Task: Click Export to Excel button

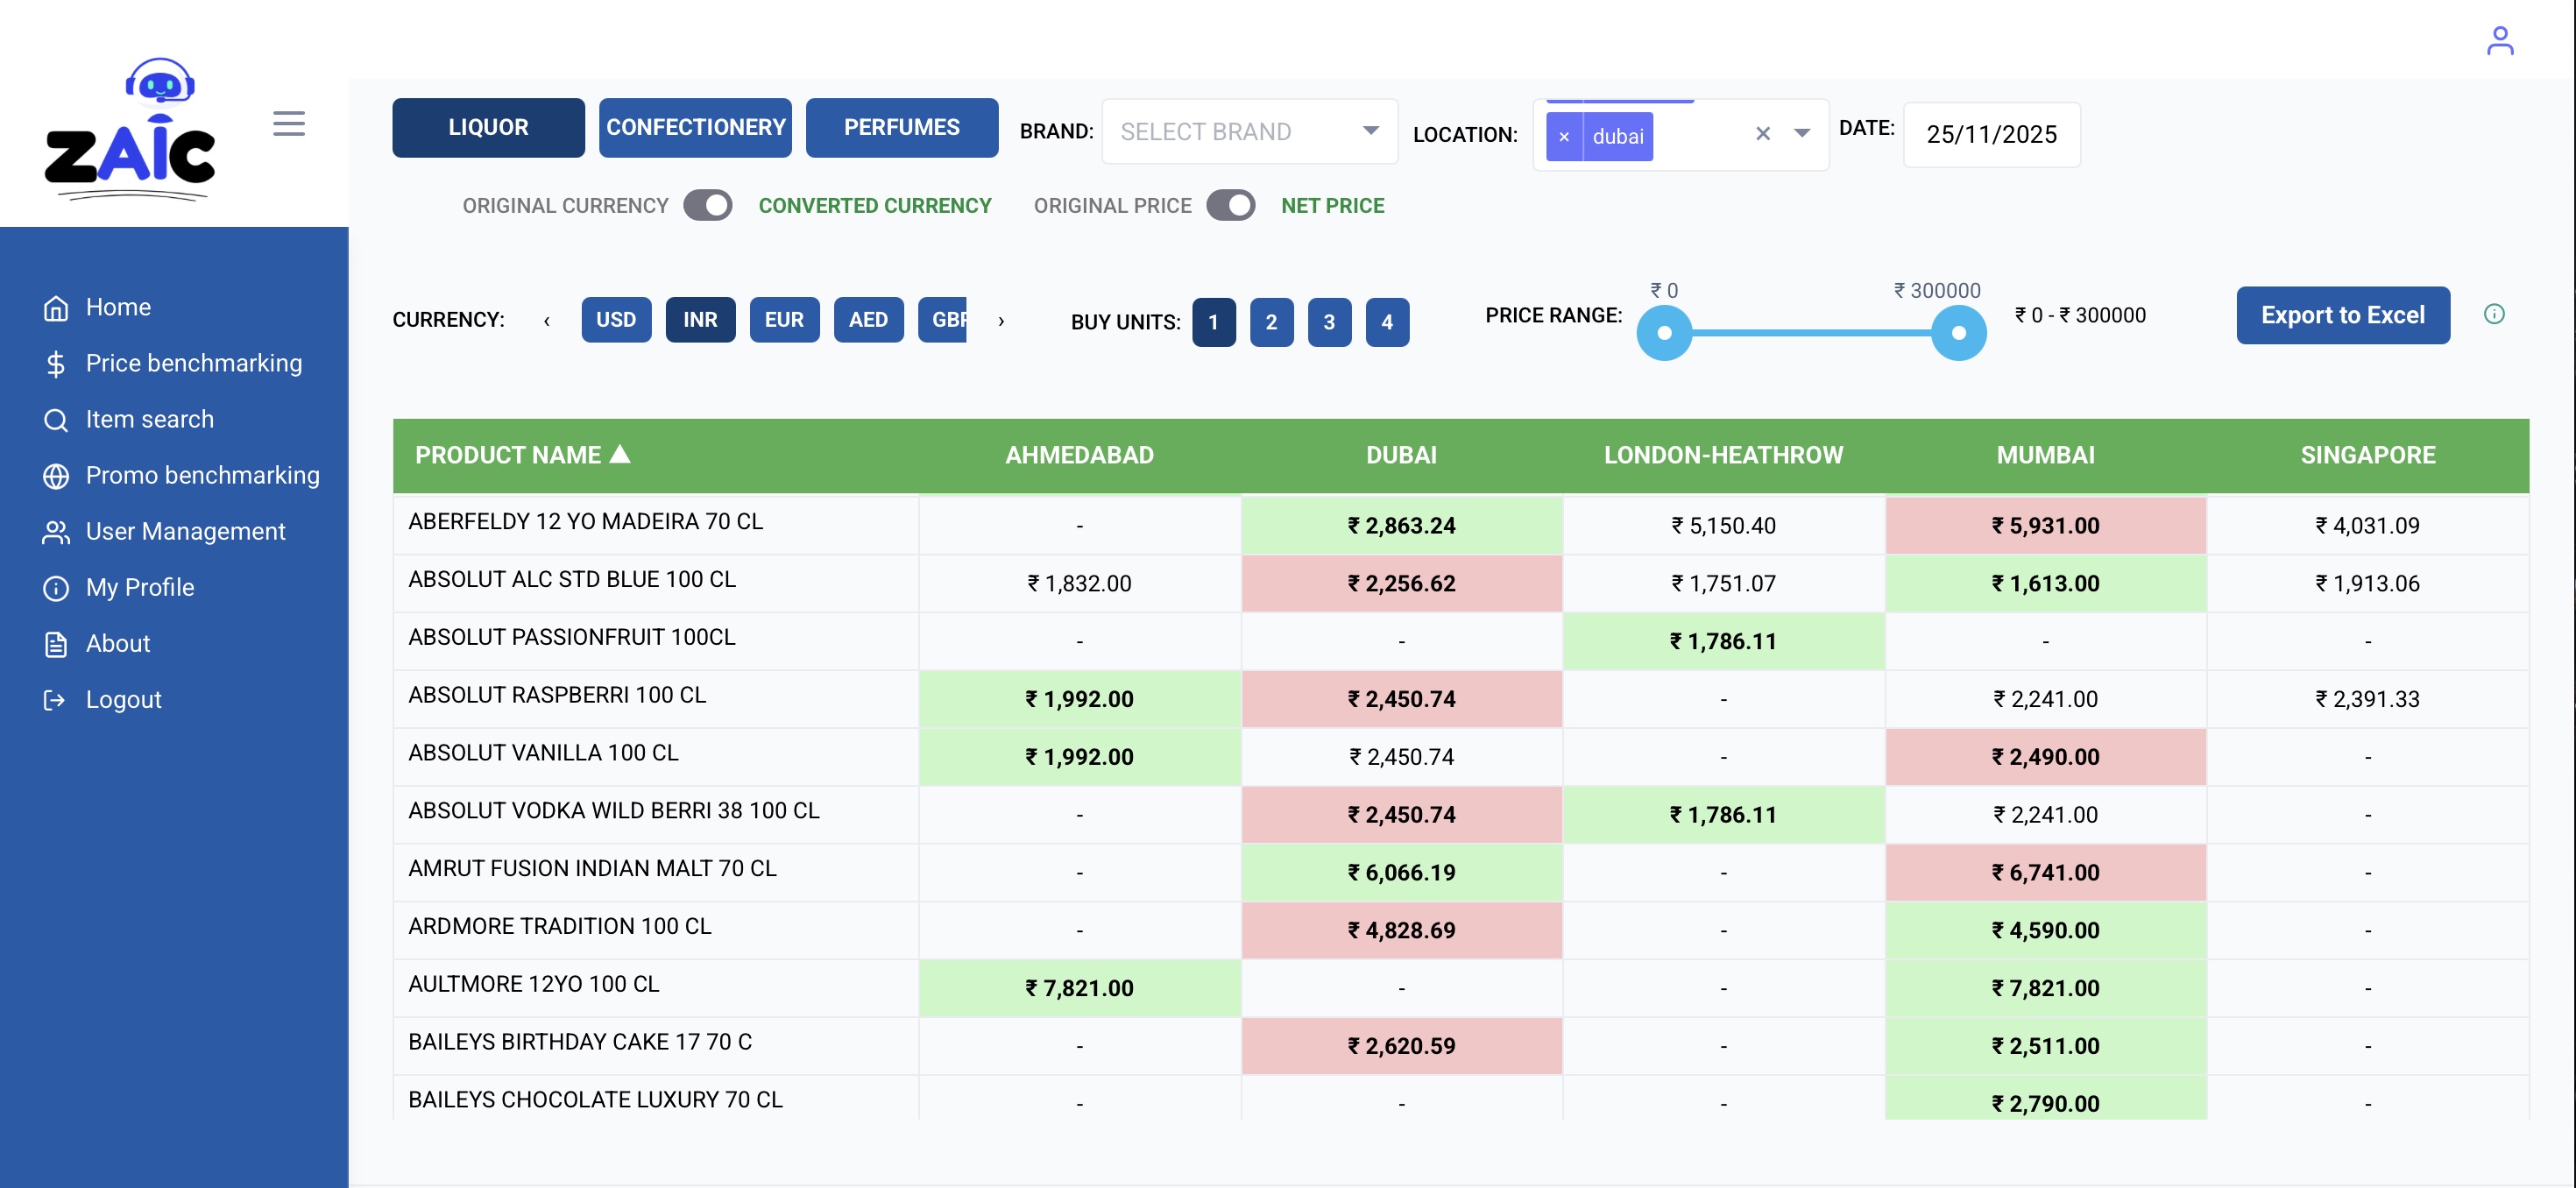Action: (2342, 315)
